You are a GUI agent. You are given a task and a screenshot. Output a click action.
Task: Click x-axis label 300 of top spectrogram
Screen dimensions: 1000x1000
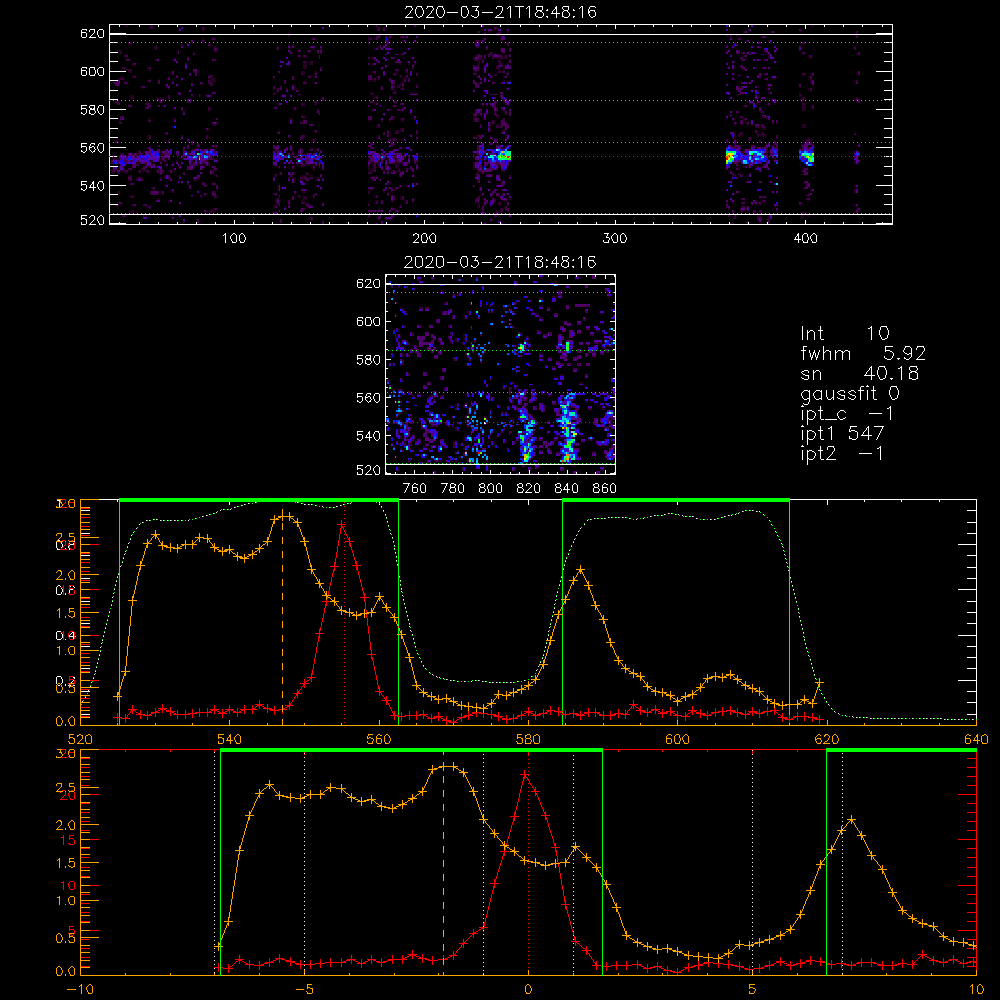pos(615,239)
